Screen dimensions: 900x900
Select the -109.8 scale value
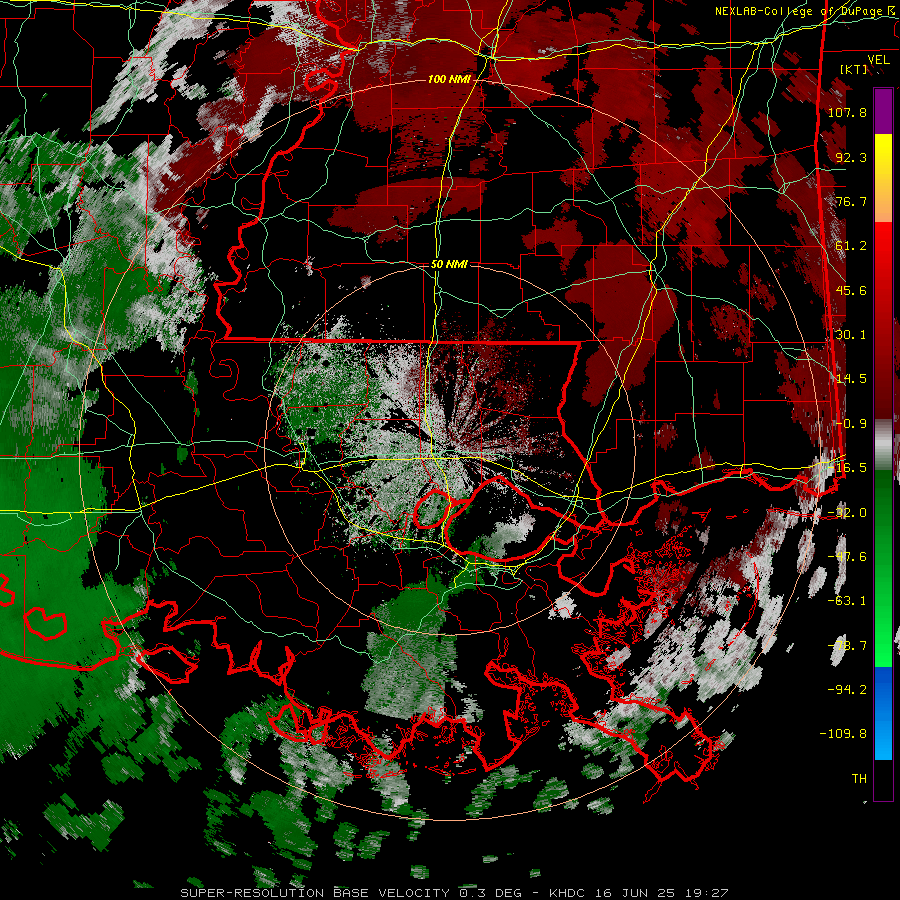coord(843,734)
